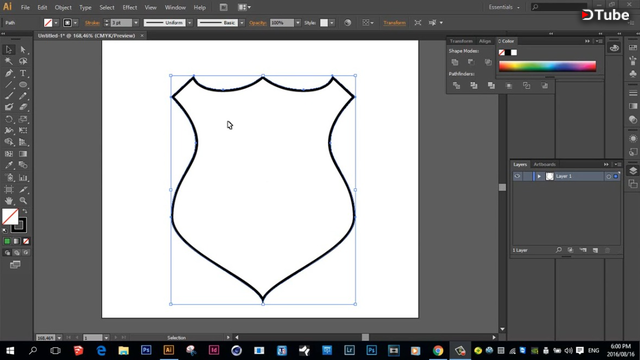Select the Shape Builder tool
Screen dimensions: 640x360
tap(9, 142)
